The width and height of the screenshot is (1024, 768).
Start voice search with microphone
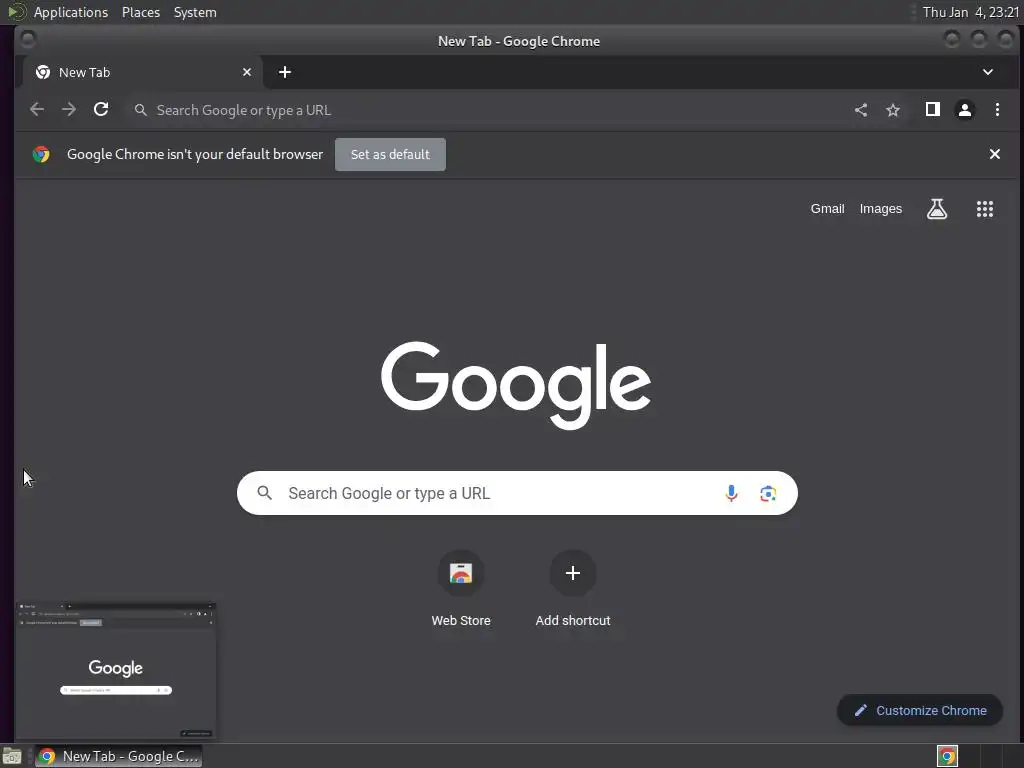point(731,493)
